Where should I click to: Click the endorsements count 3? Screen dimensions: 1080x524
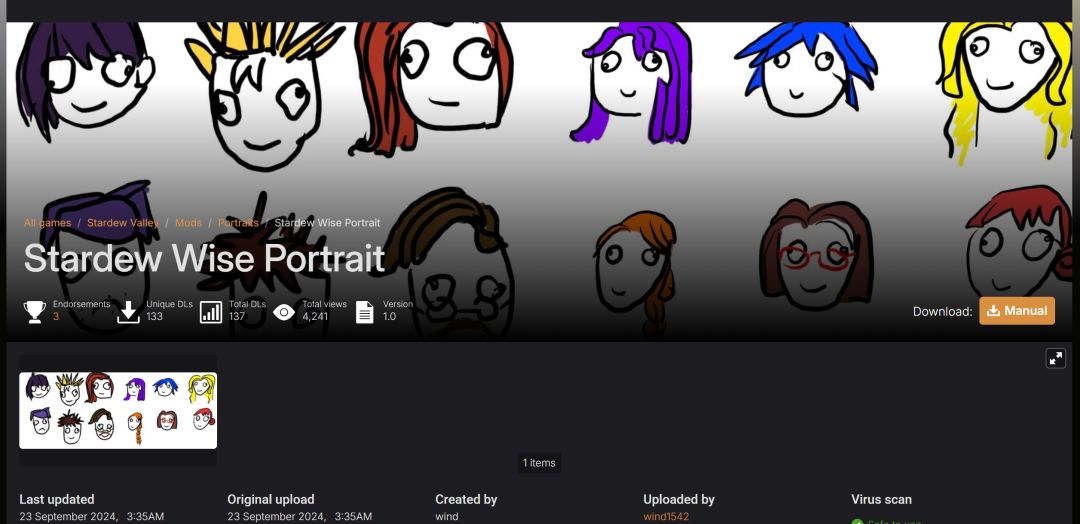(56, 317)
